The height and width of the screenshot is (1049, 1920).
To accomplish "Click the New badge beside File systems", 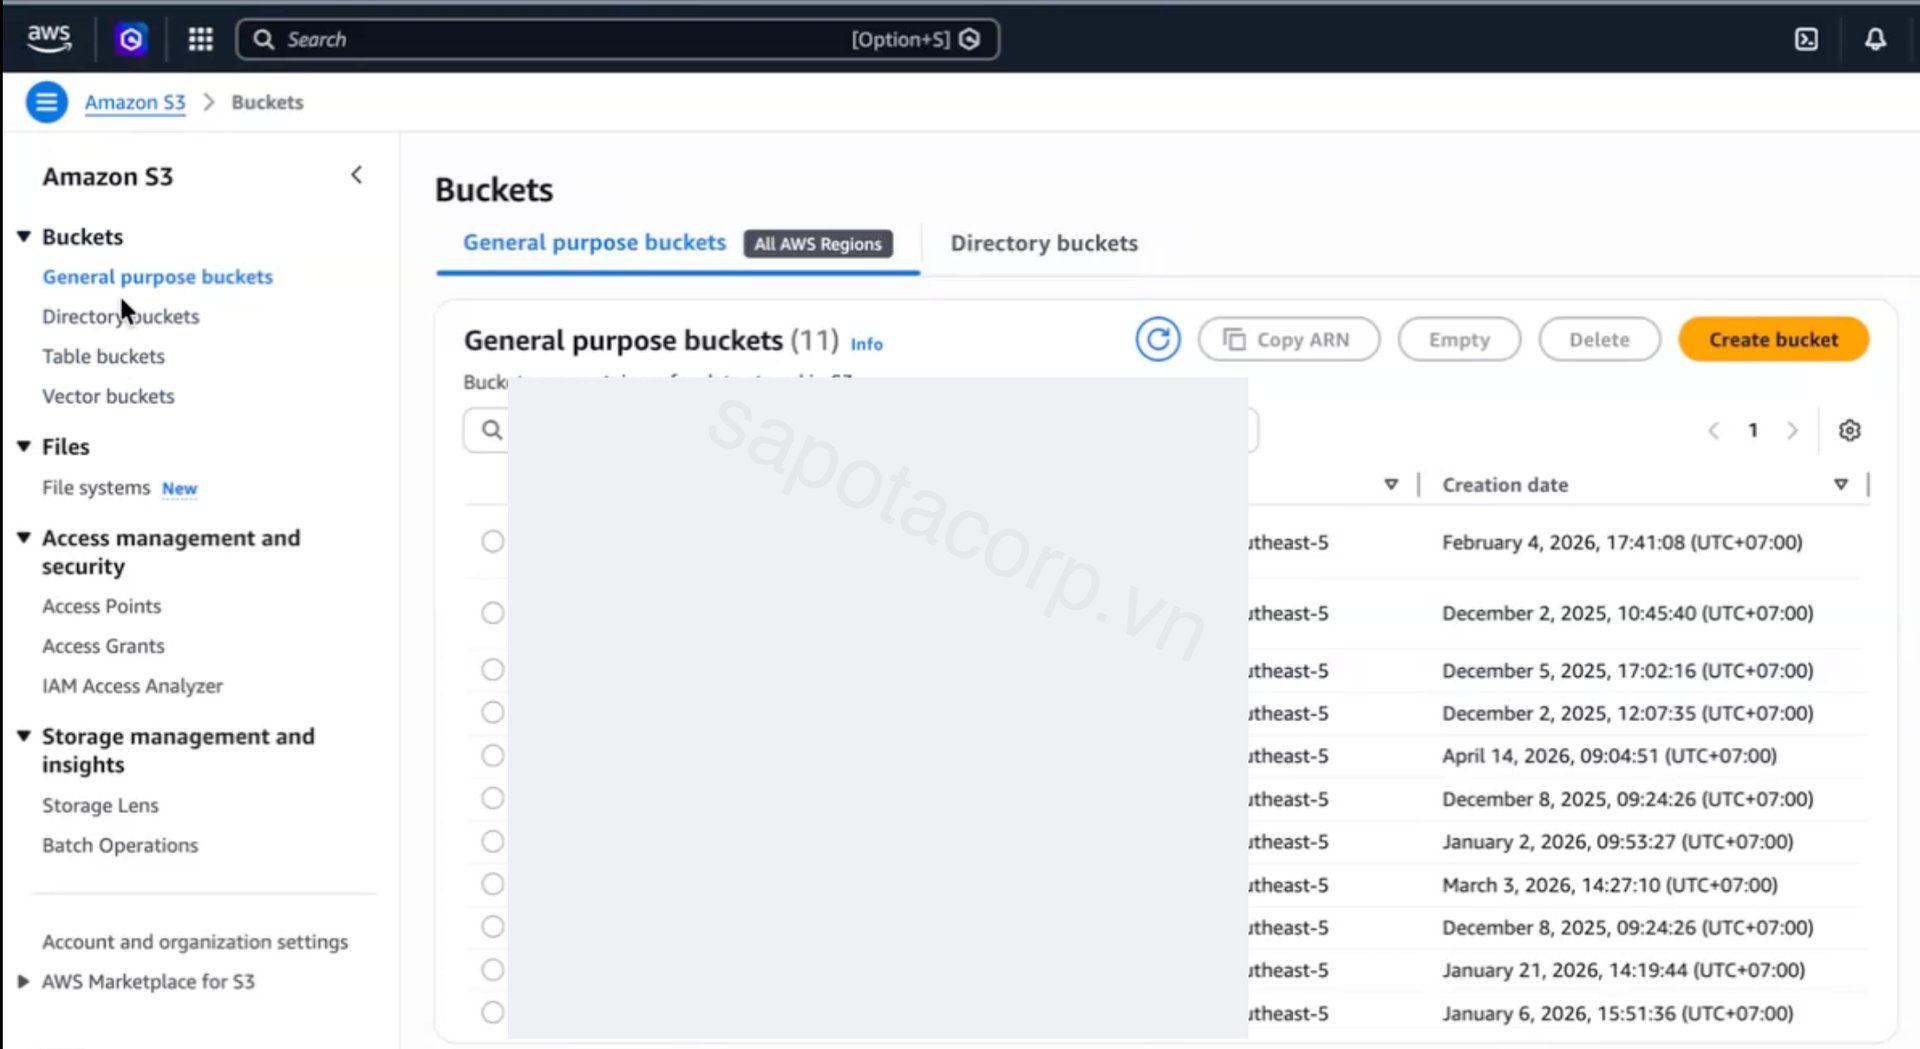I will click(179, 488).
